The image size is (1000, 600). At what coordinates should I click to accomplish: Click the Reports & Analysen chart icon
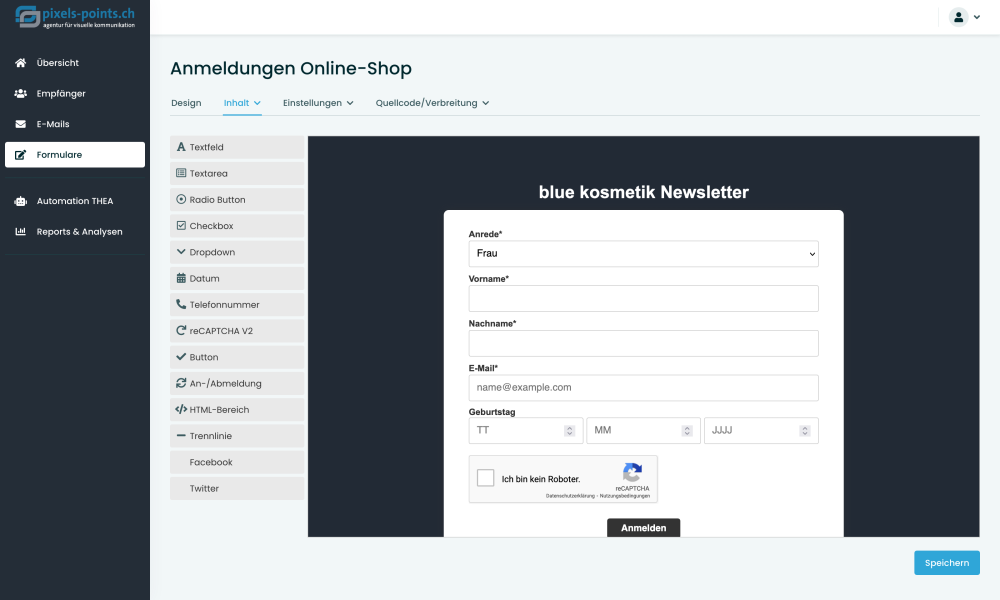(x=20, y=231)
